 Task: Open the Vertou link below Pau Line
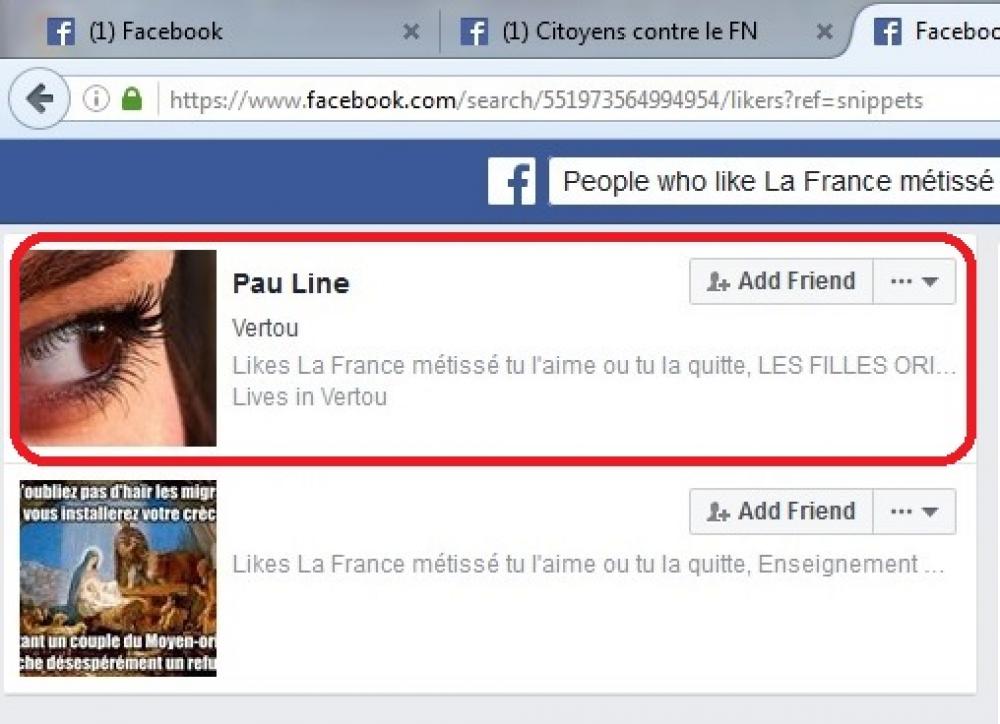tap(265, 328)
